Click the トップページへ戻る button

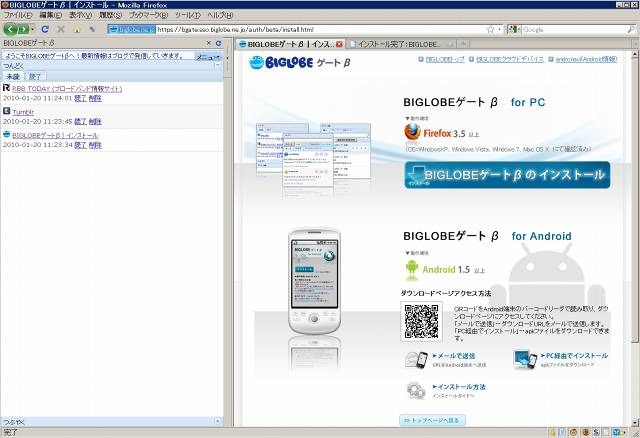432,420
